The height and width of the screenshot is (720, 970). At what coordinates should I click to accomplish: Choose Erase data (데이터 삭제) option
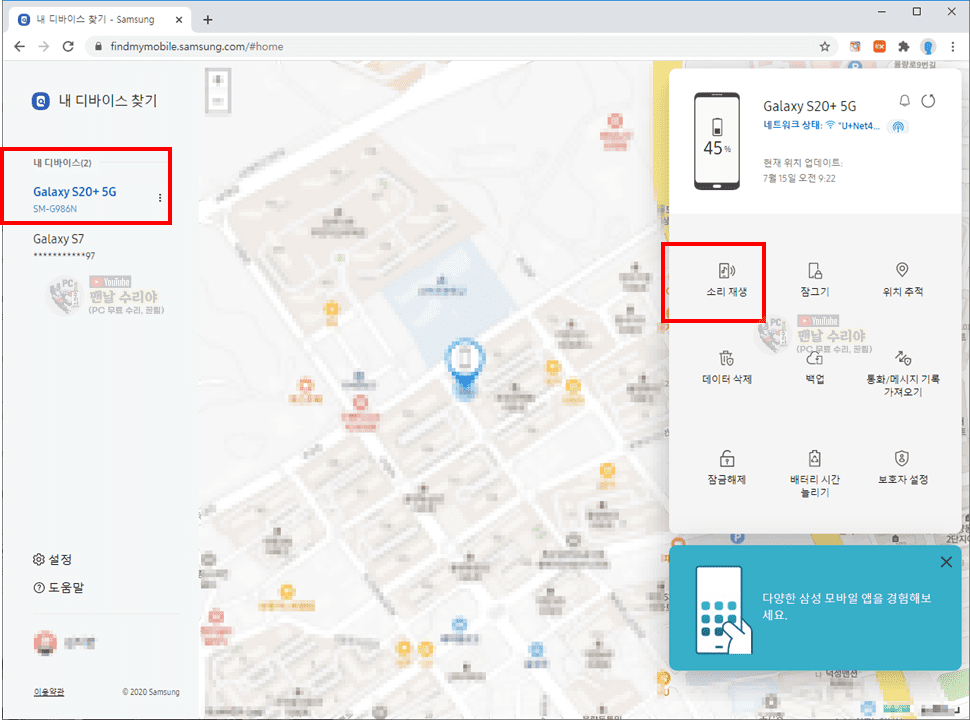pos(727,367)
